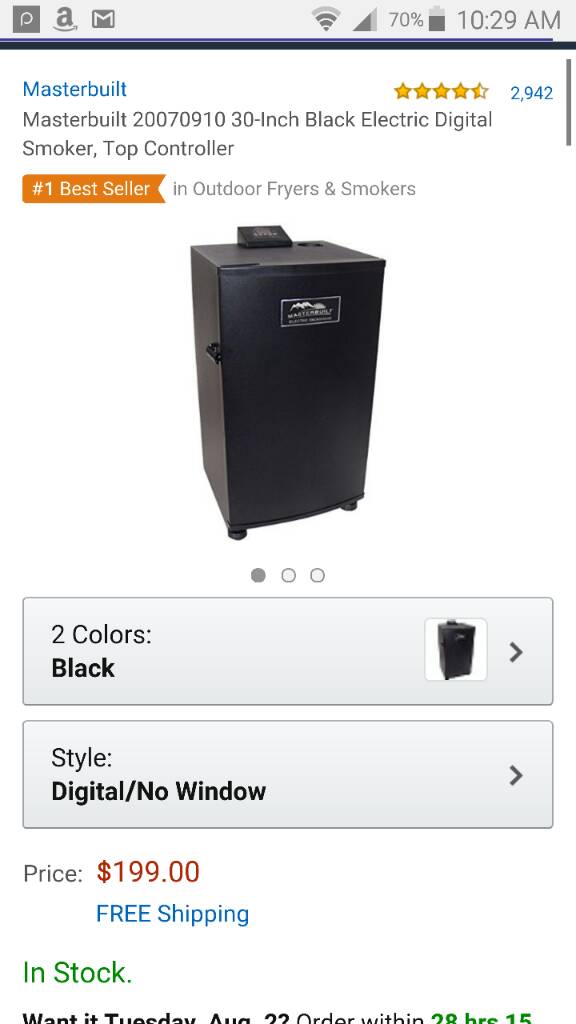The width and height of the screenshot is (576, 1024).
Task: Tap the Gmail notification icon in status bar
Action: coord(103,20)
